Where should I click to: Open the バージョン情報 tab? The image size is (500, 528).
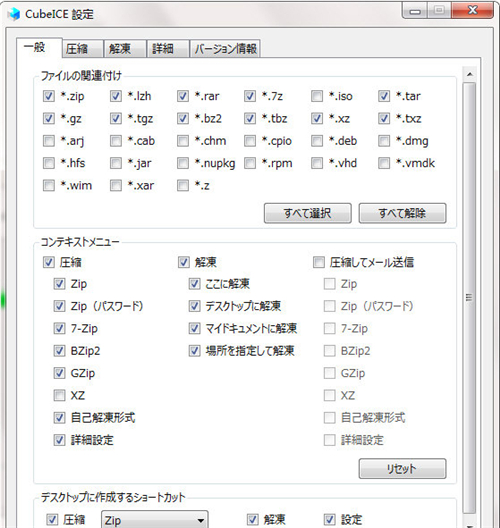(225, 49)
